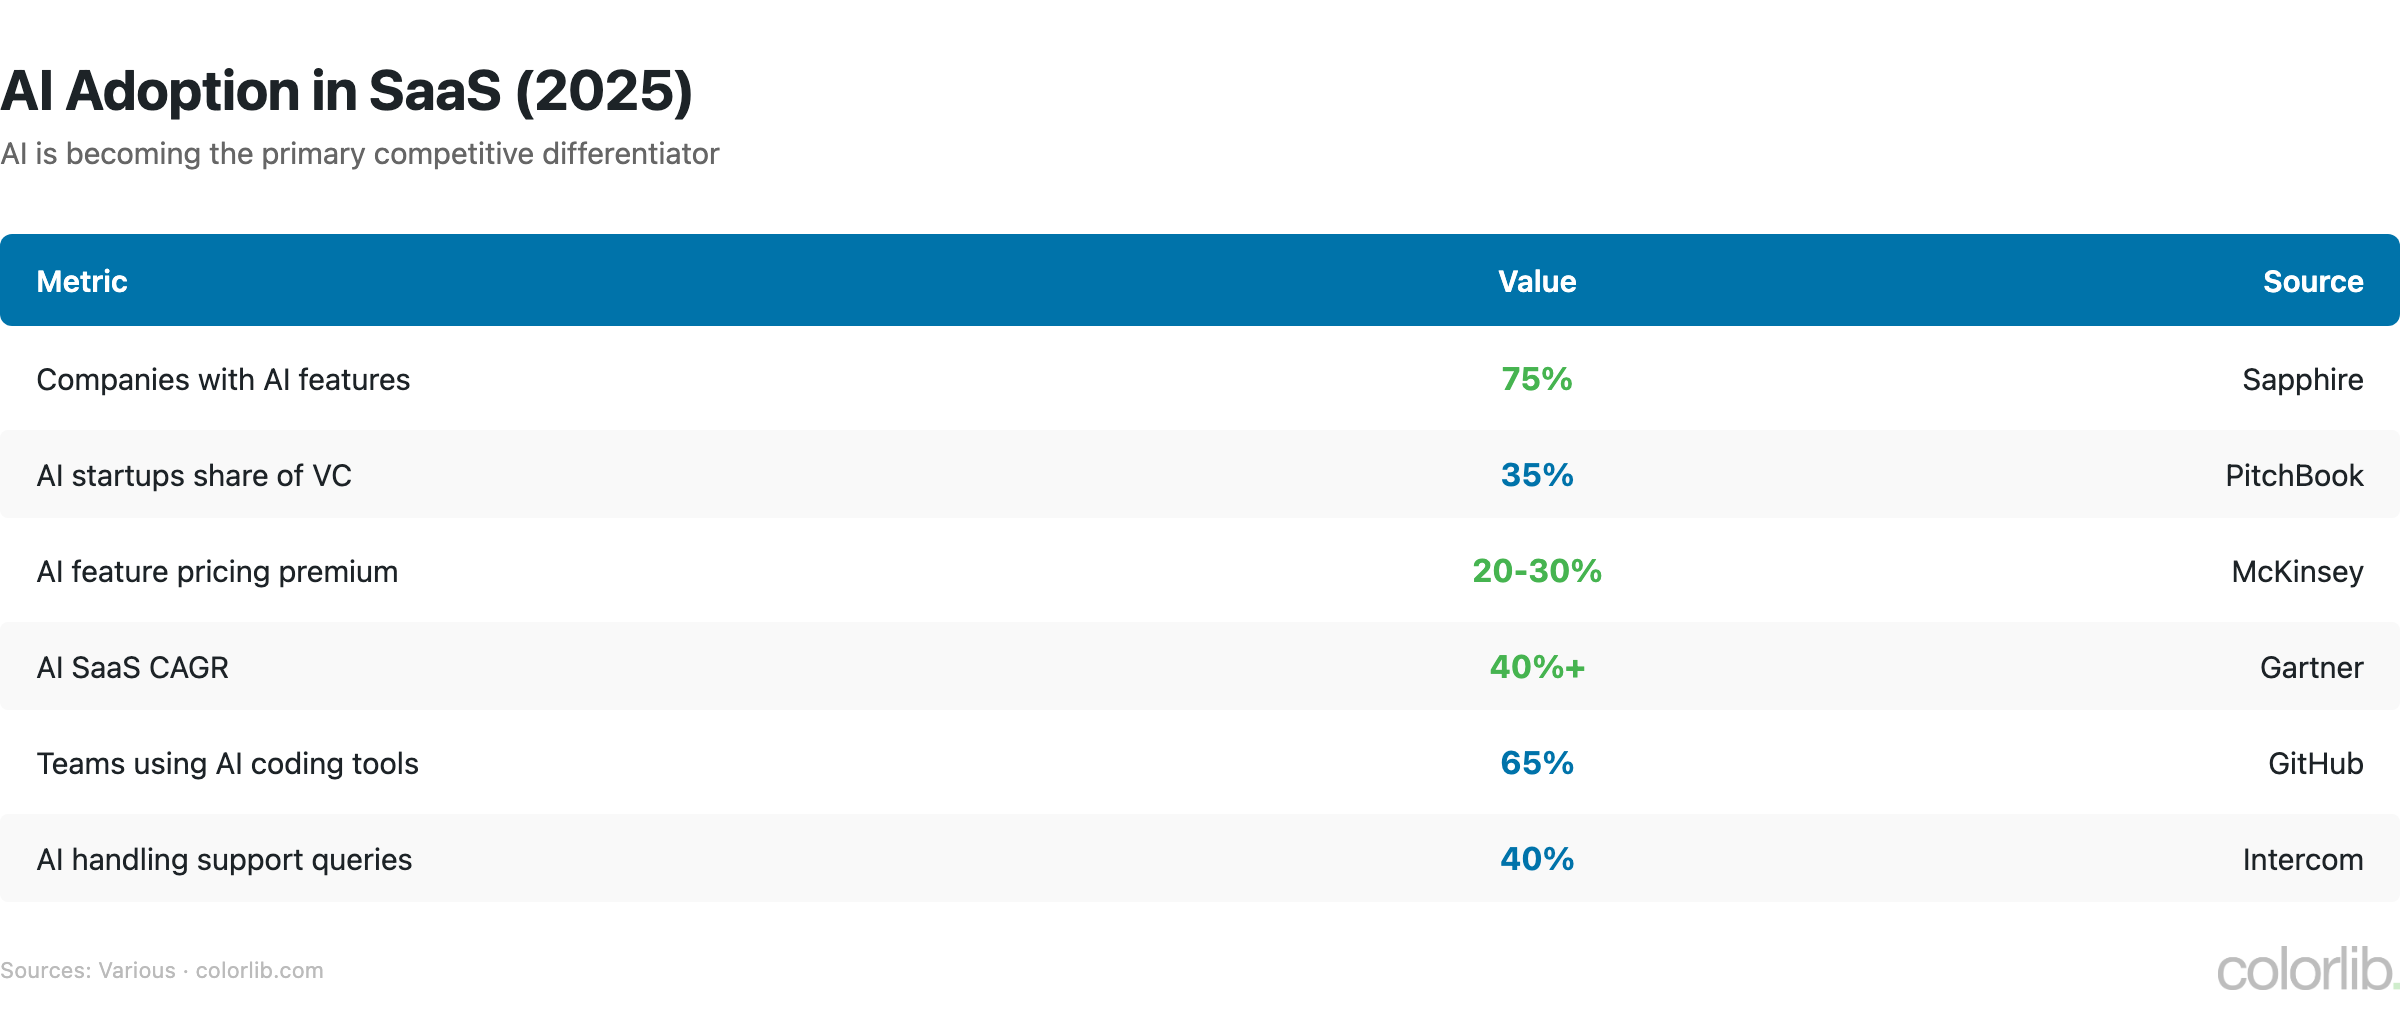Select 'Teams using AI coding tools' label
The image size is (2400, 1026).
pos(227,764)
